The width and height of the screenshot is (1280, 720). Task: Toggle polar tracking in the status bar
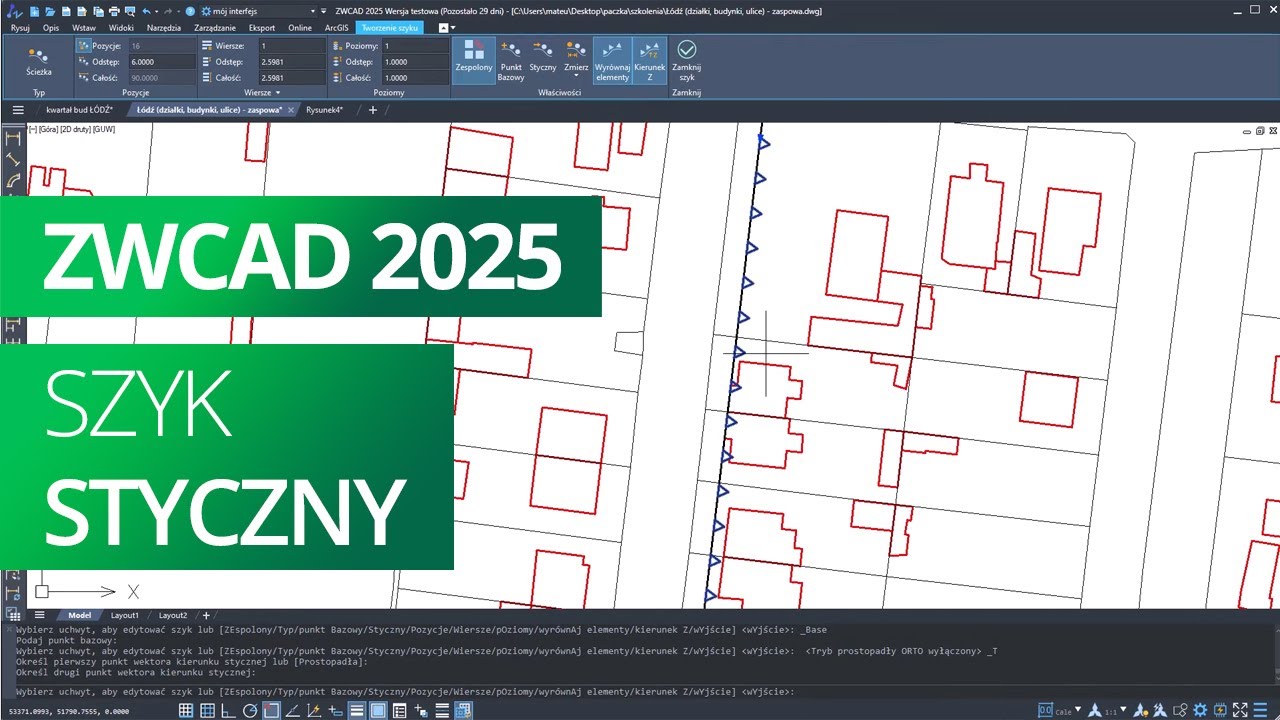pos(250,710)
